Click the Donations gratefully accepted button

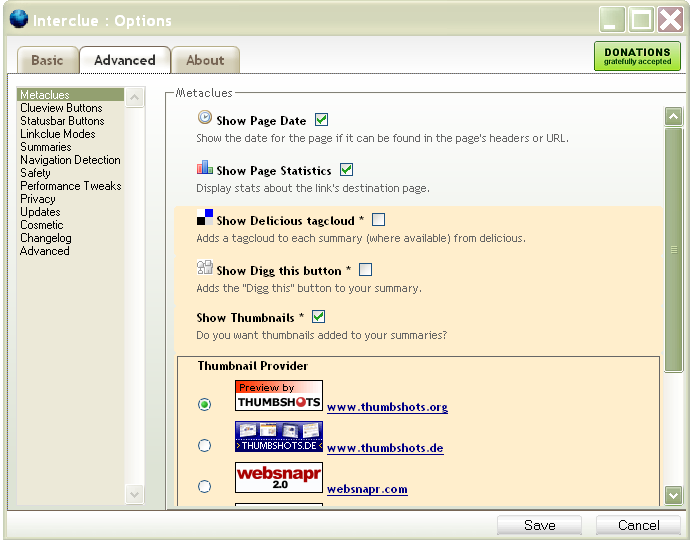click(637, 56)
